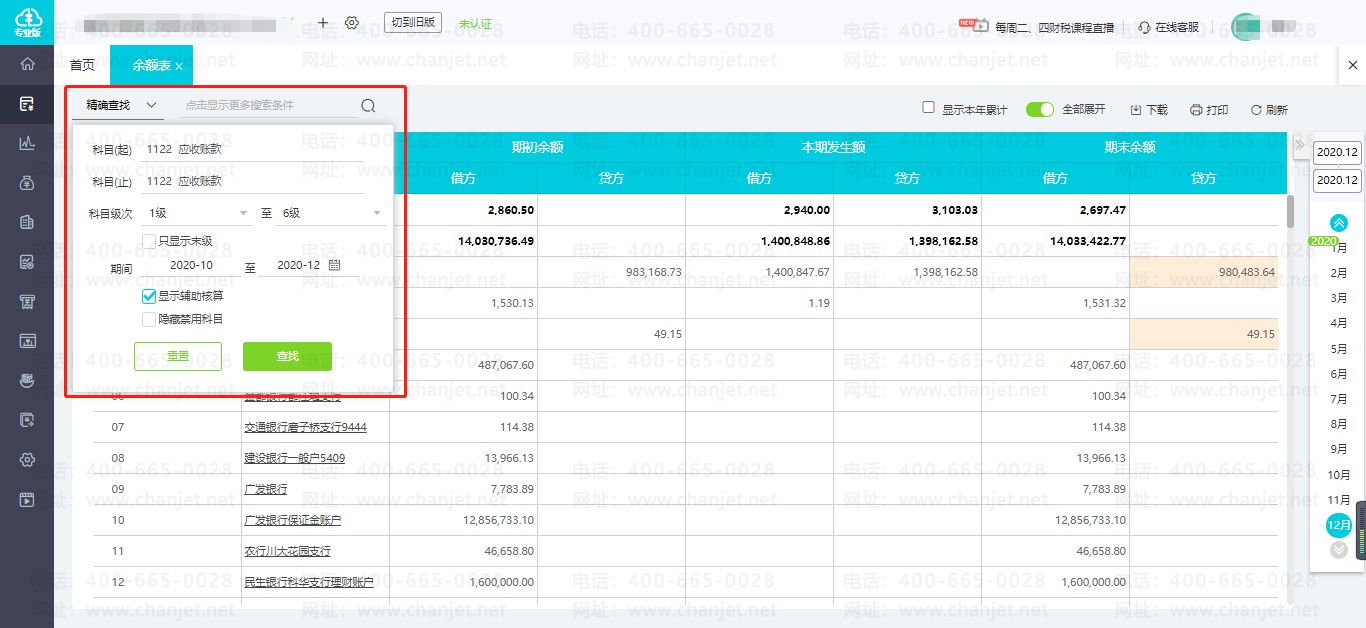Viewport: 1366px width, 628px height.
Task: Click the more search conditions field
Action: coord(268,105)
